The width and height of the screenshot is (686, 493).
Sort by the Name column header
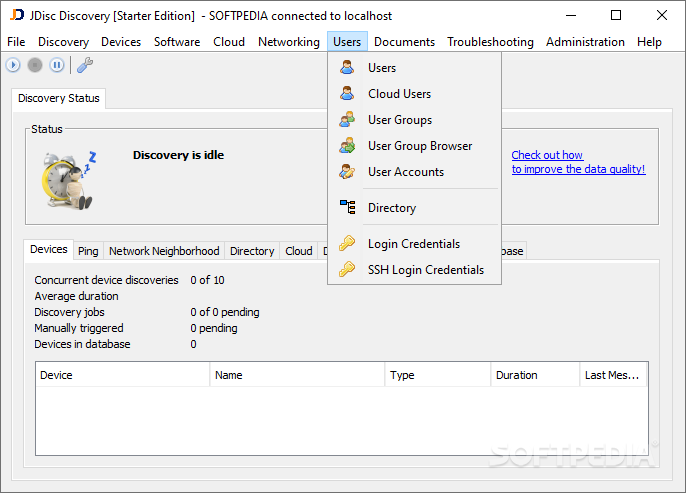point(297,375)
